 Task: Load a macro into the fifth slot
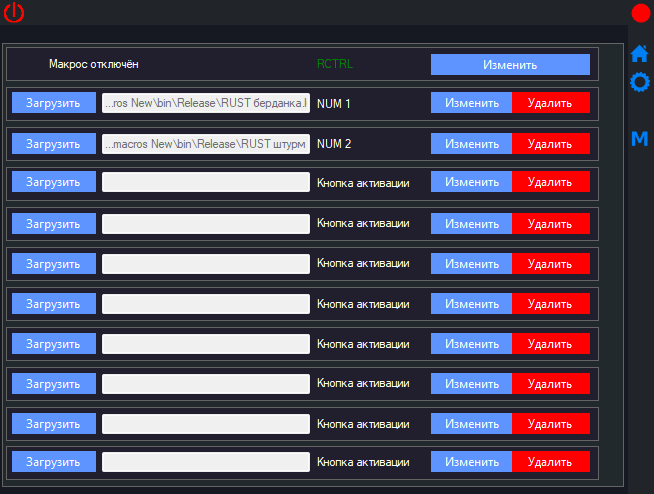[54, 264]
